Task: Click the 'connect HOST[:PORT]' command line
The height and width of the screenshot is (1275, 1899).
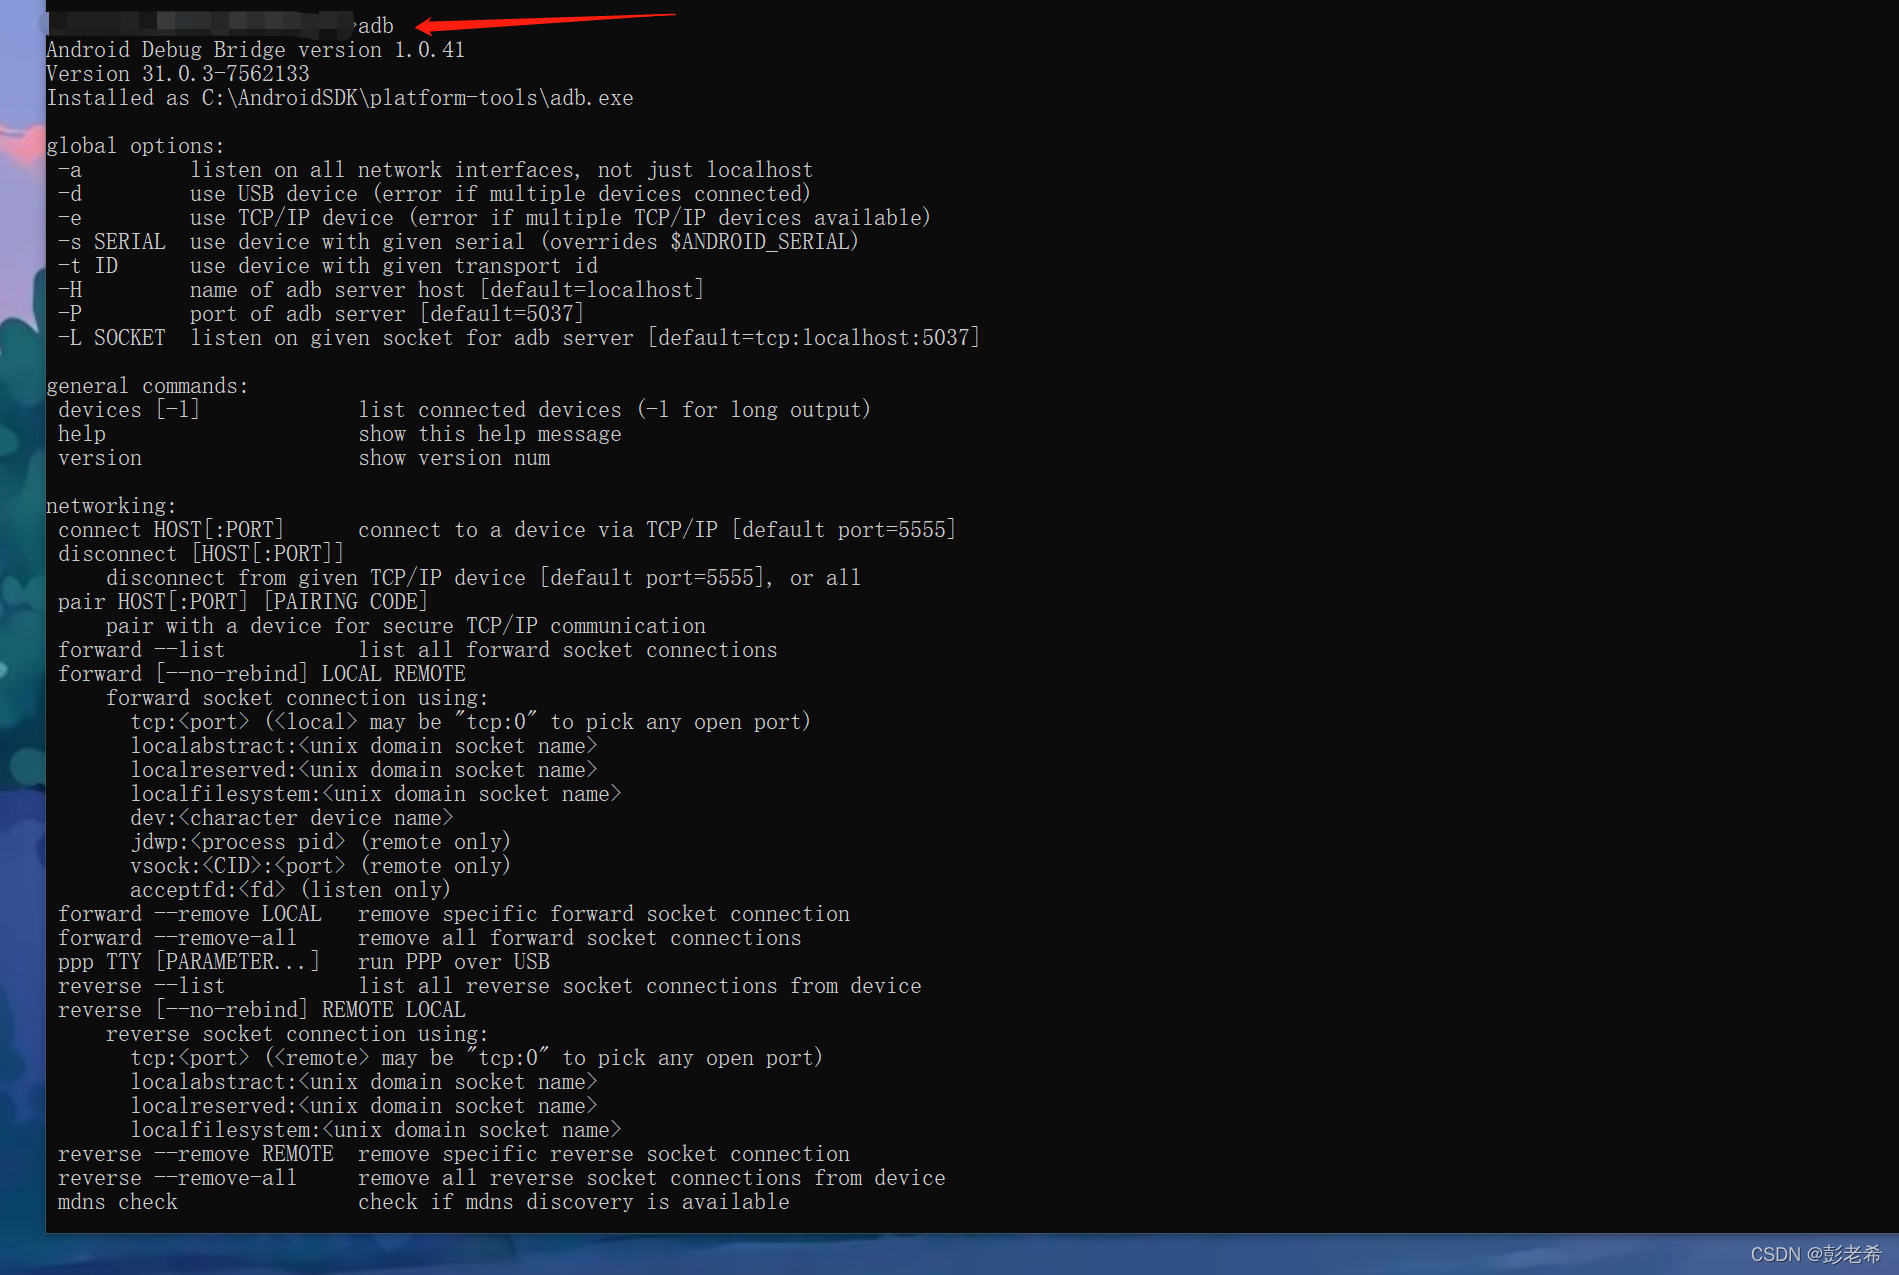Action: pyautogui.click(x=507, y=530)
